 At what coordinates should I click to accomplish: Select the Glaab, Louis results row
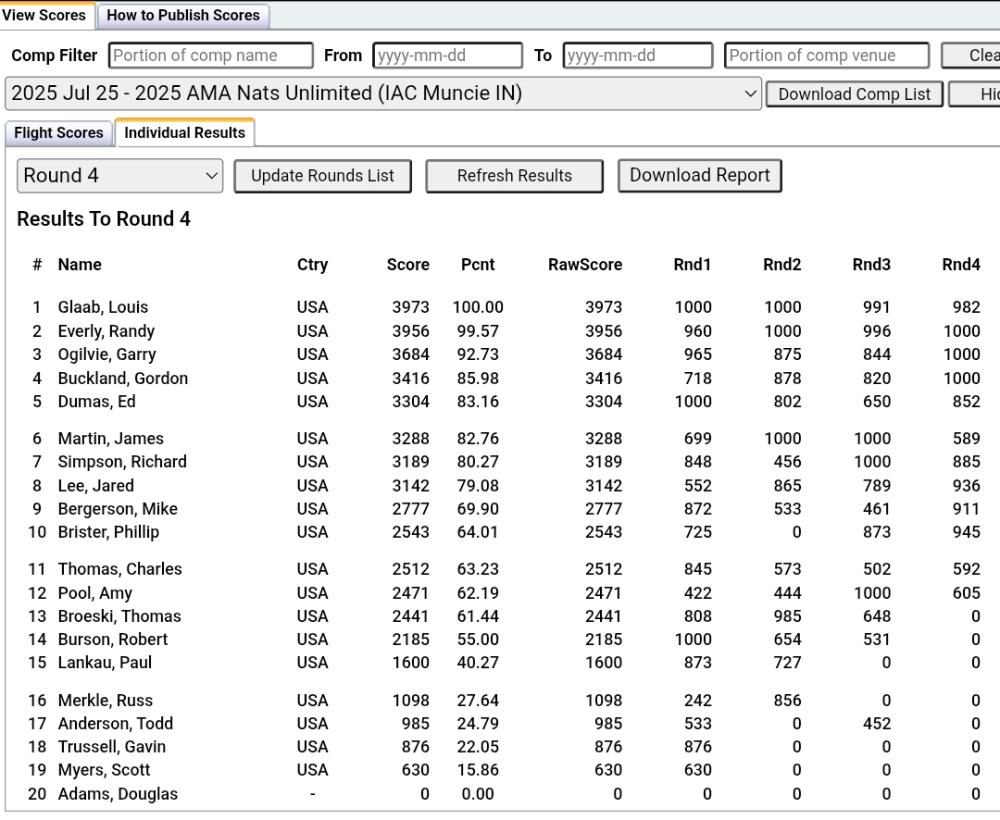tap(103, 308)
